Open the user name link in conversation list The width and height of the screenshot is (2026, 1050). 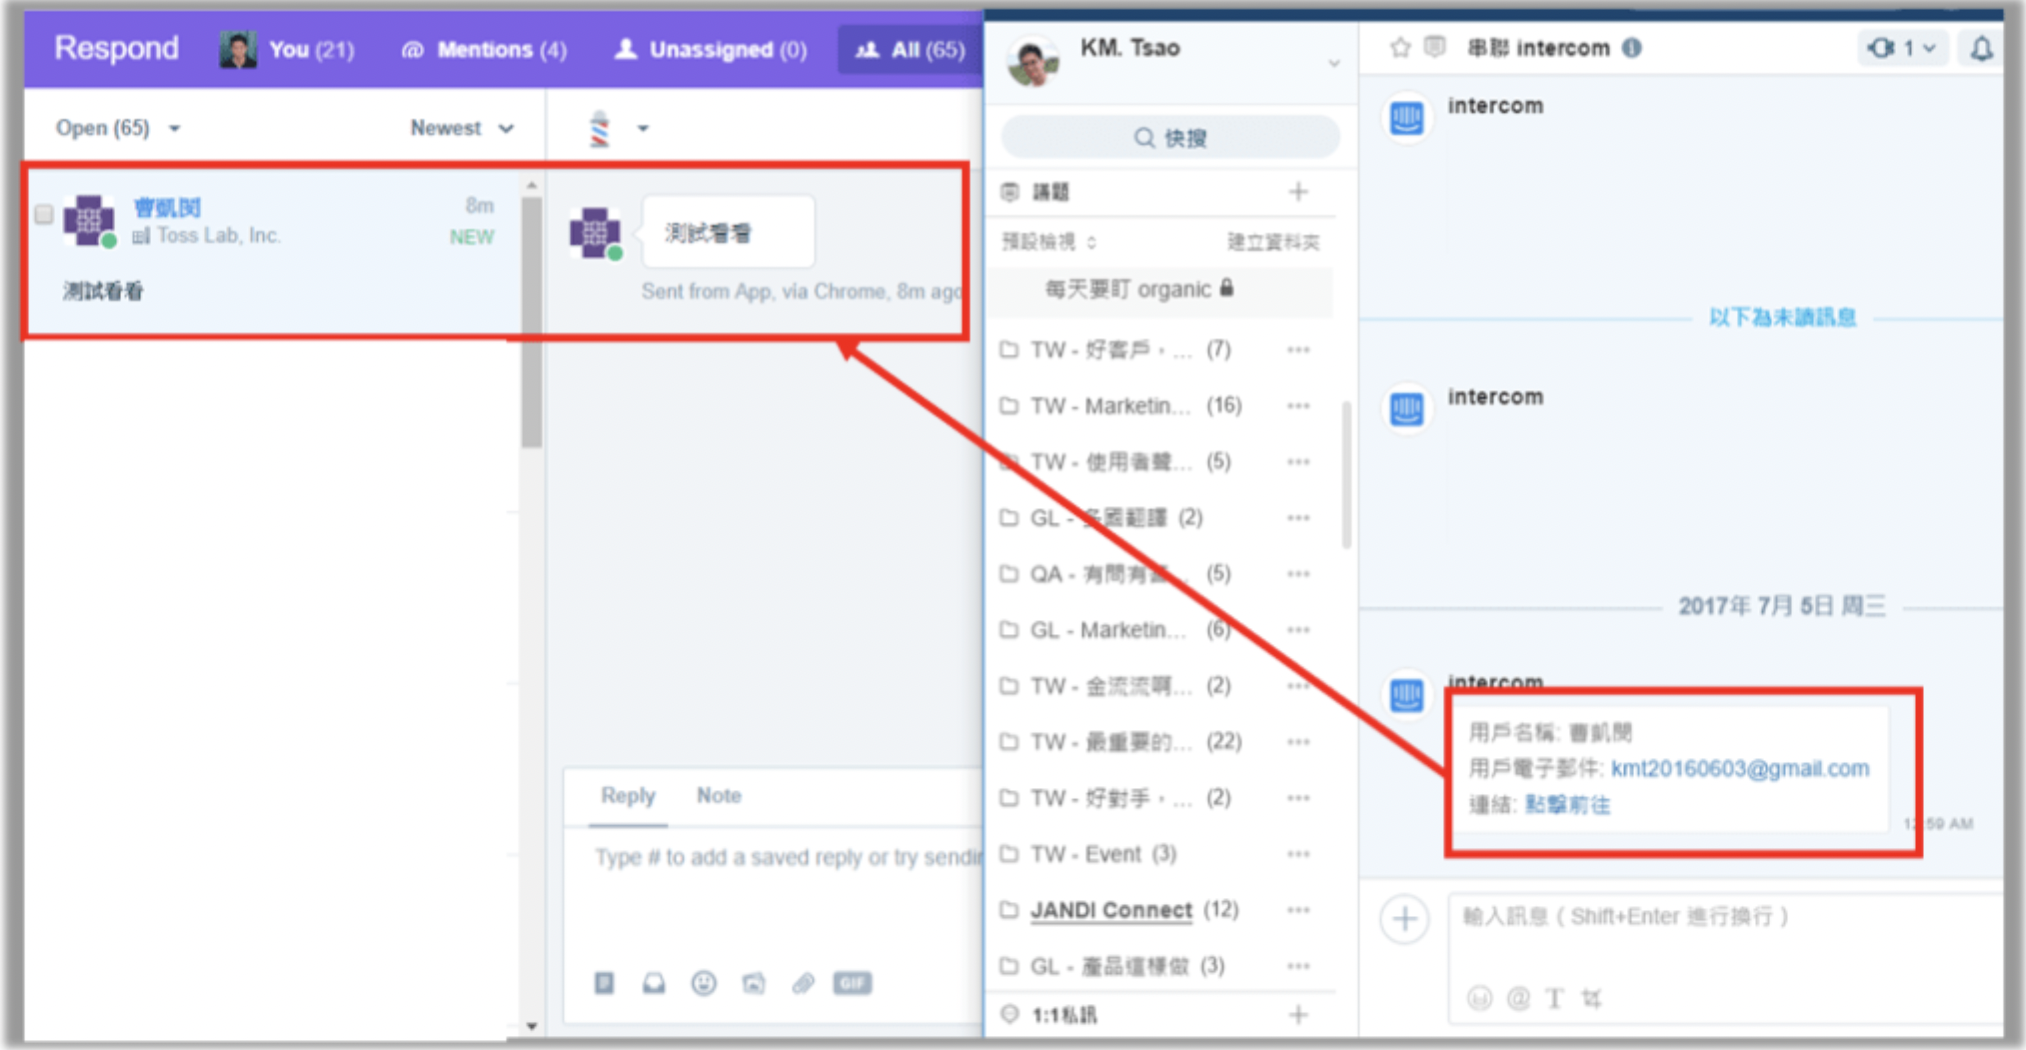pyautogui.click(x=167, y=207)
